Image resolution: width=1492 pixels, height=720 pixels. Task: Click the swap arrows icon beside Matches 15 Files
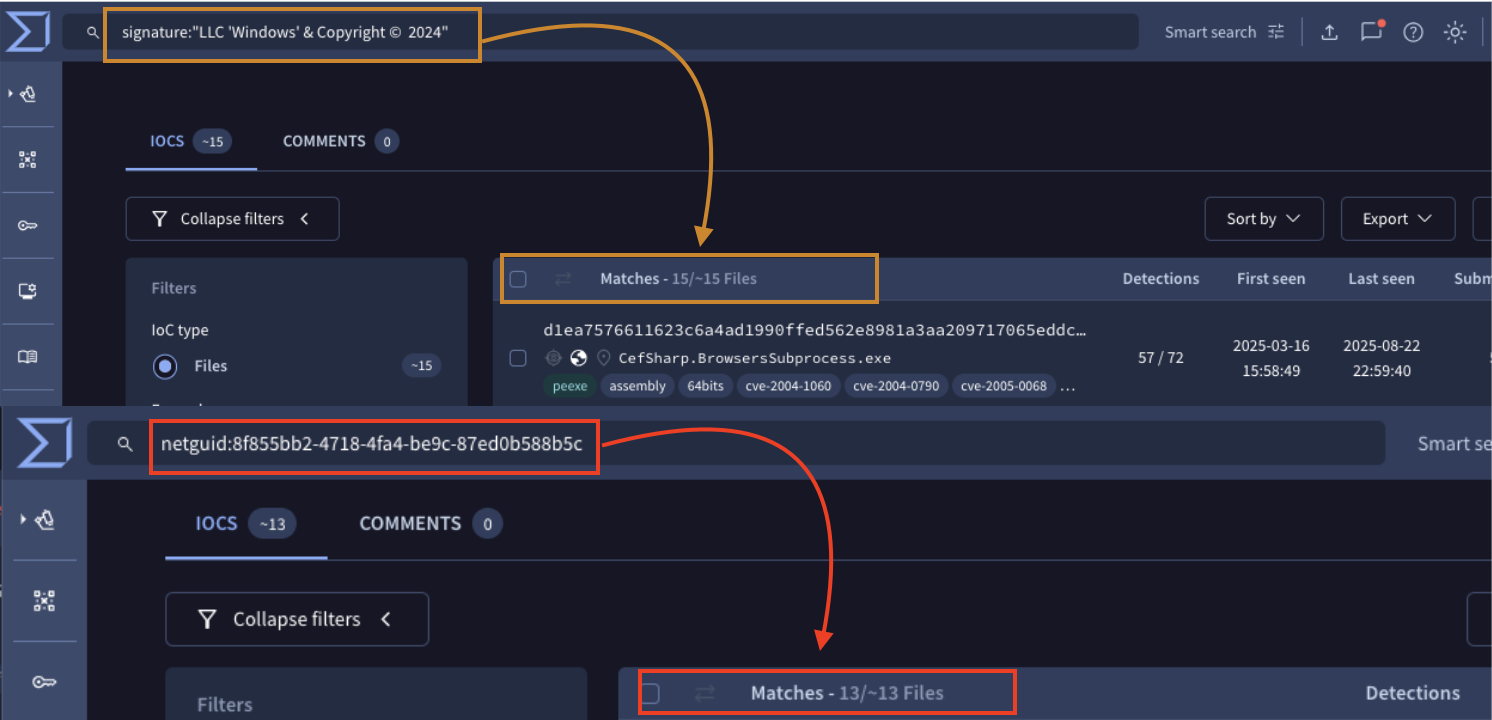click(x=563, y=279)
